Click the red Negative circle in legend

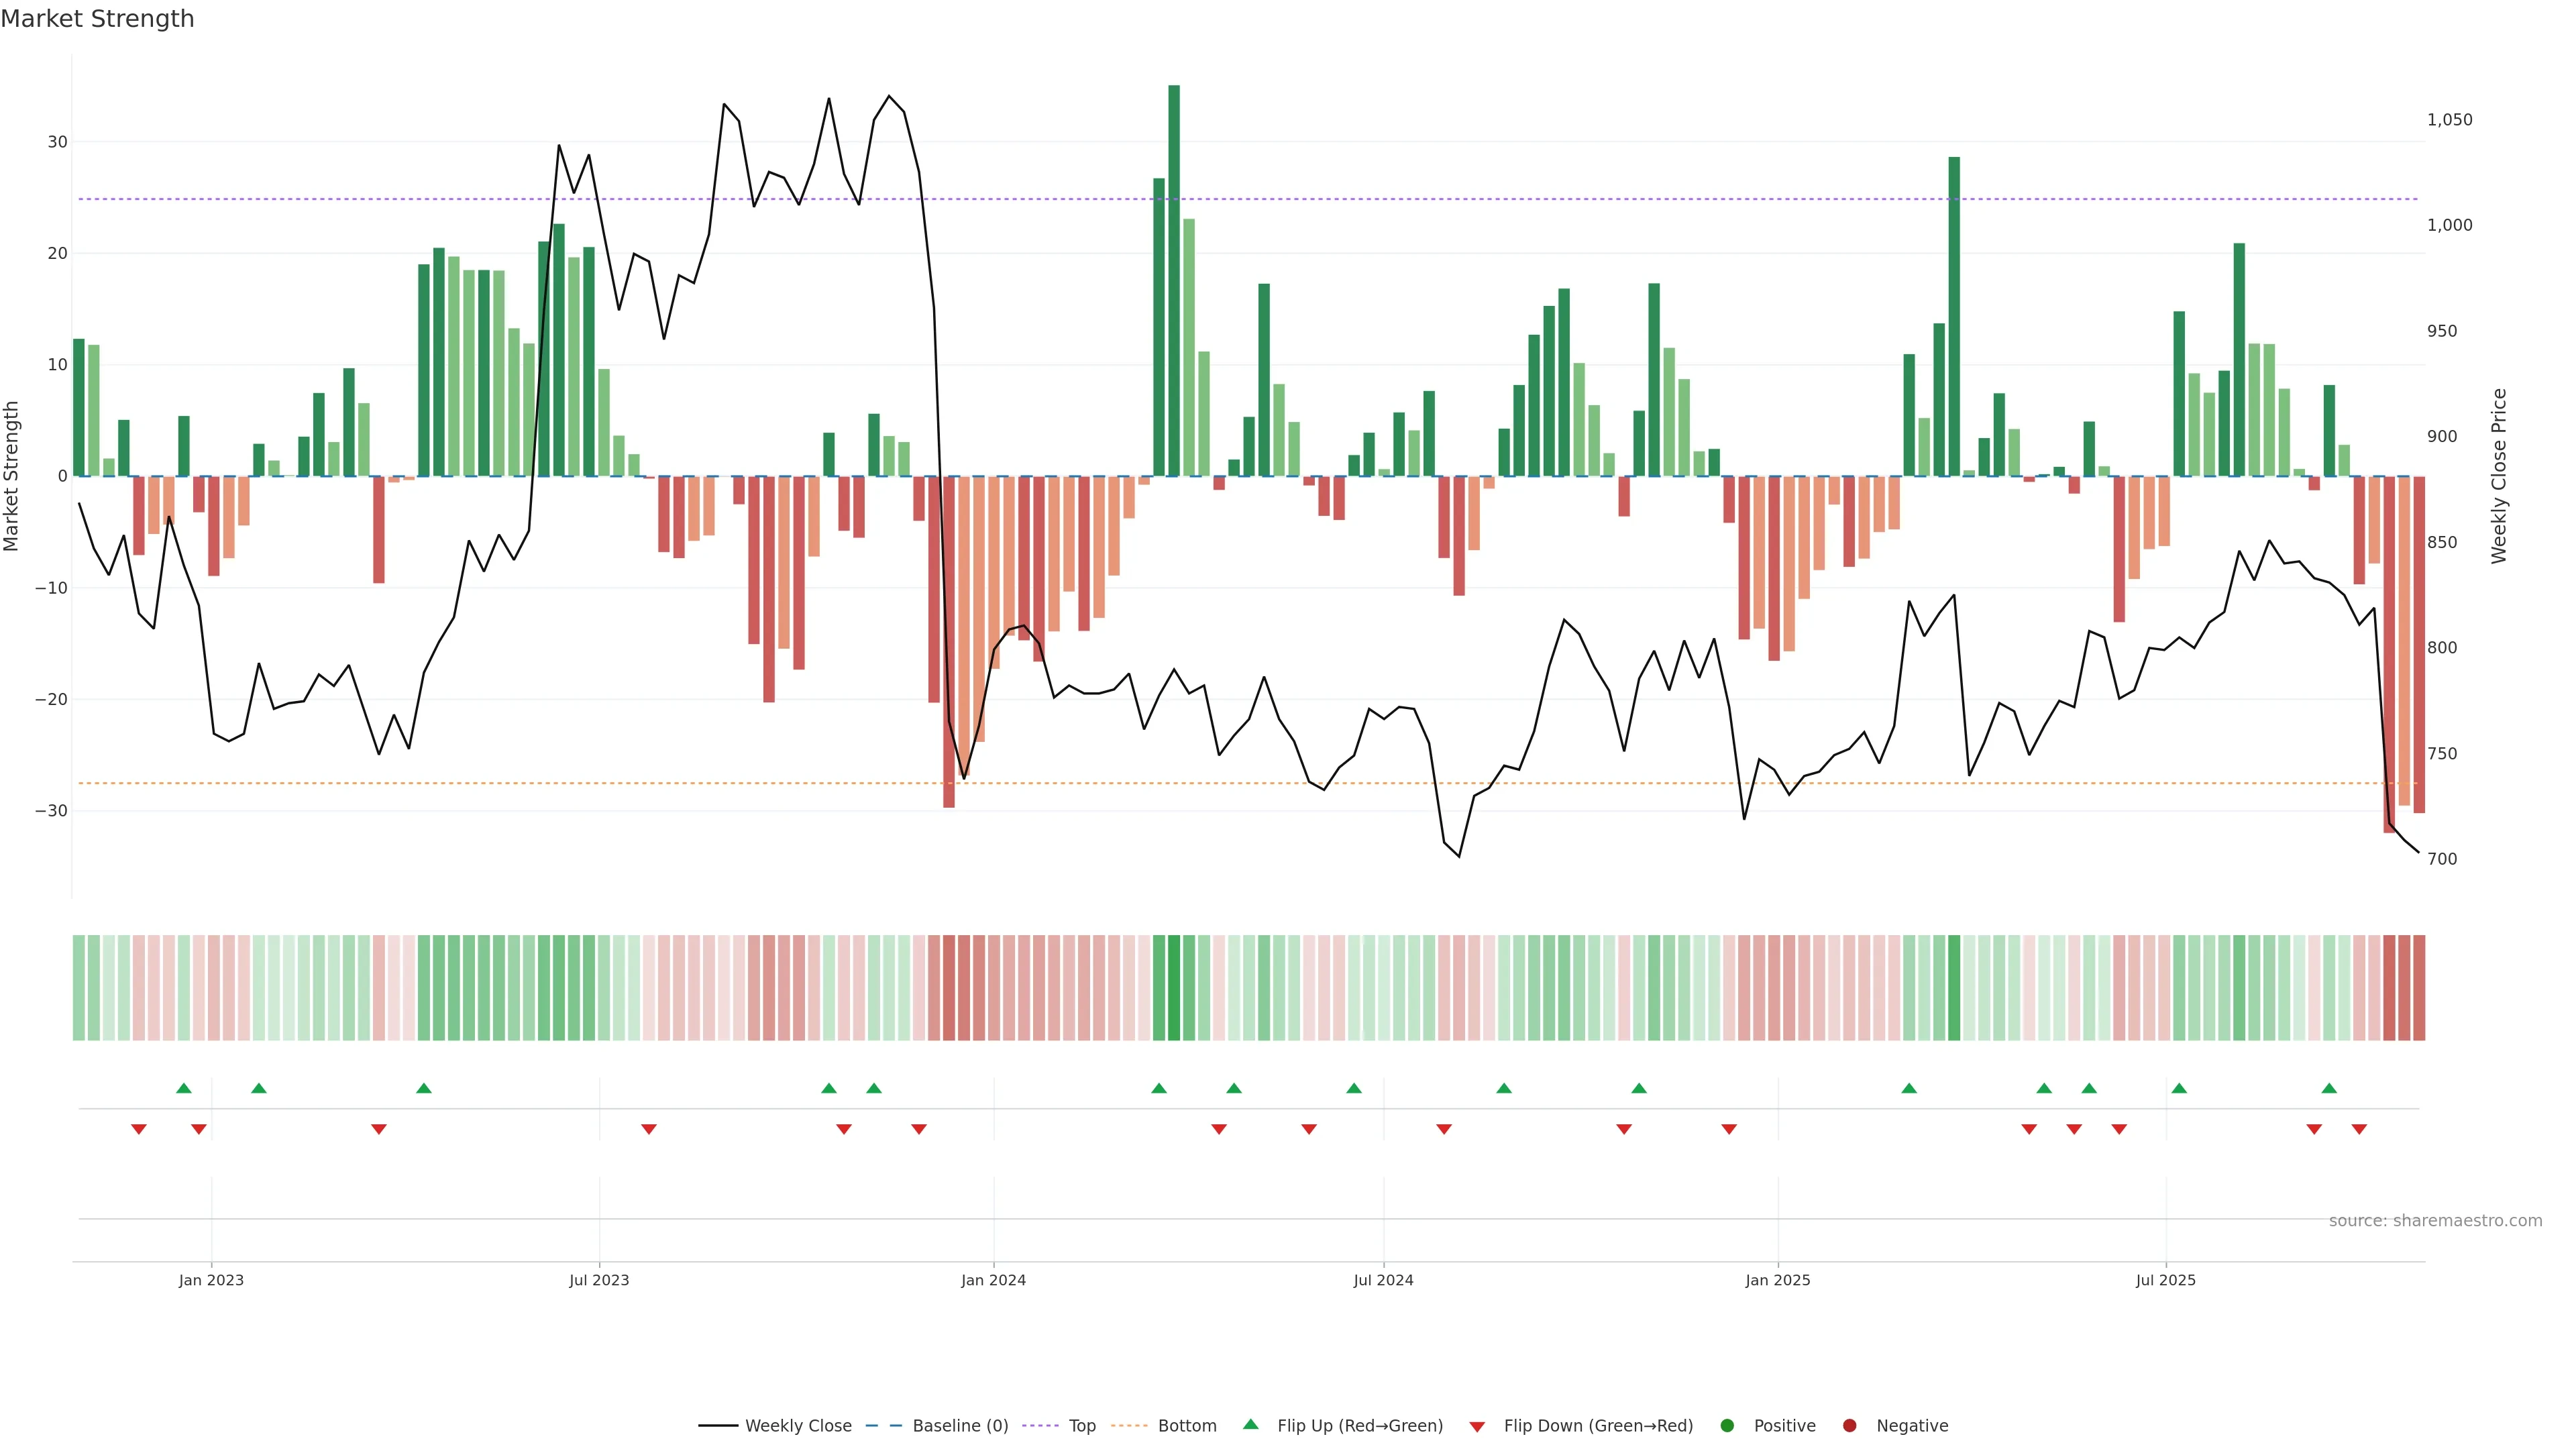(1849, 1426)
